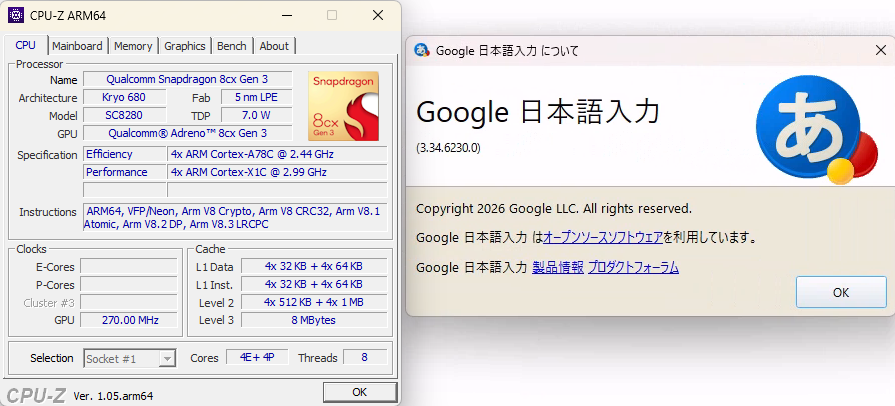Close the Google Japanese Input about dialog
This screenshot has width=895, height=406.
click(x=881, y=51)
